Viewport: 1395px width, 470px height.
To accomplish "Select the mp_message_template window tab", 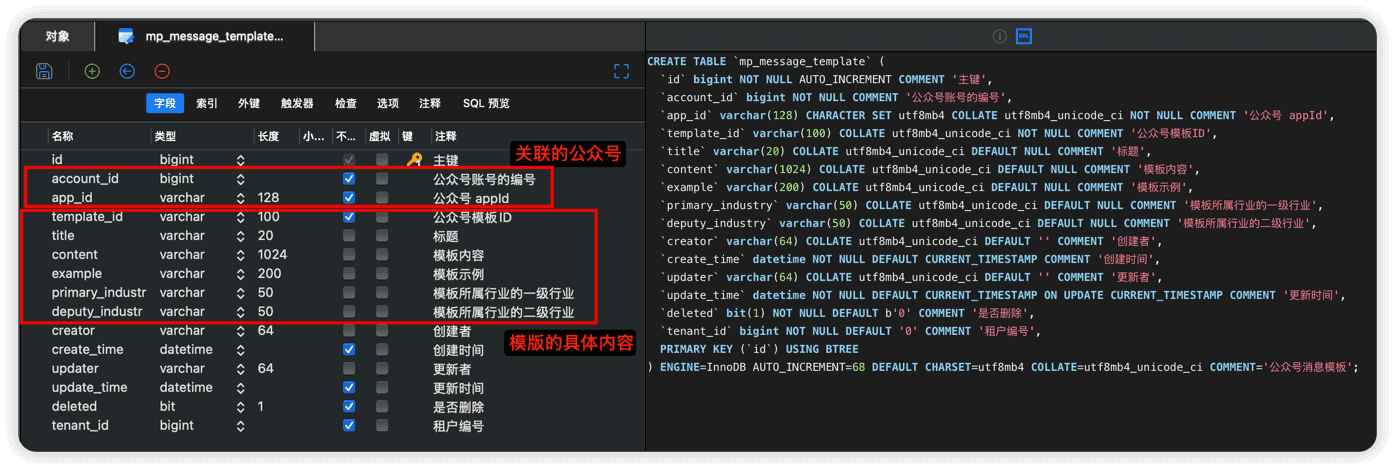I will click(x=205, y=36).
